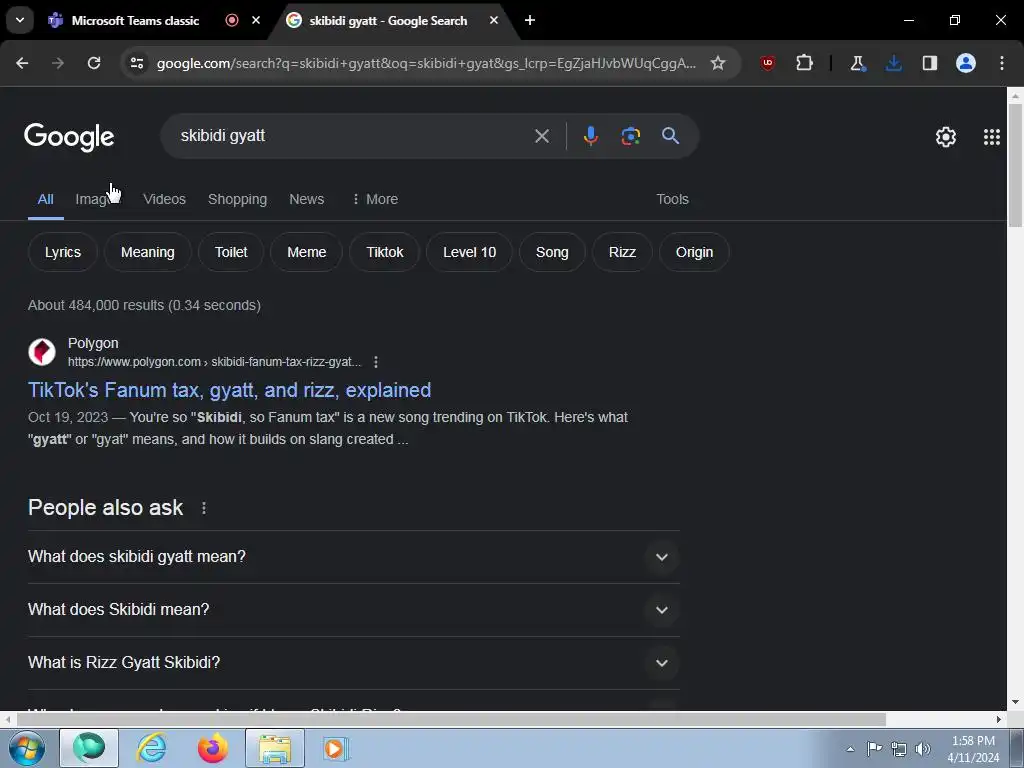The width and height of the screenshot is (1024, 768).
Task: Select the All results tab
Action: tap(45, 199)
